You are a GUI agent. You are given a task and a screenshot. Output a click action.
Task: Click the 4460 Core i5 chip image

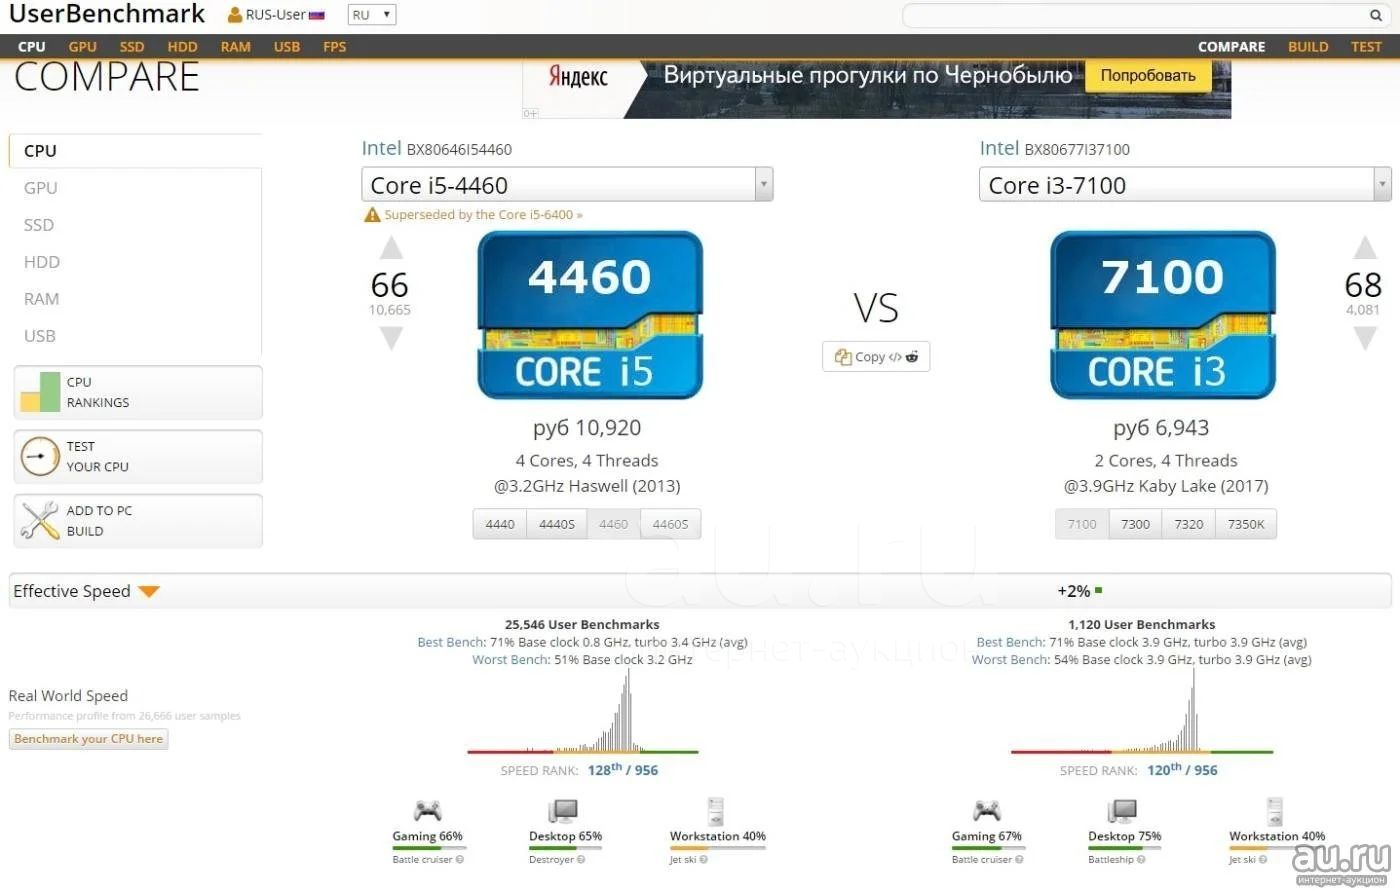pyautogui.click(x=590, y=315)
